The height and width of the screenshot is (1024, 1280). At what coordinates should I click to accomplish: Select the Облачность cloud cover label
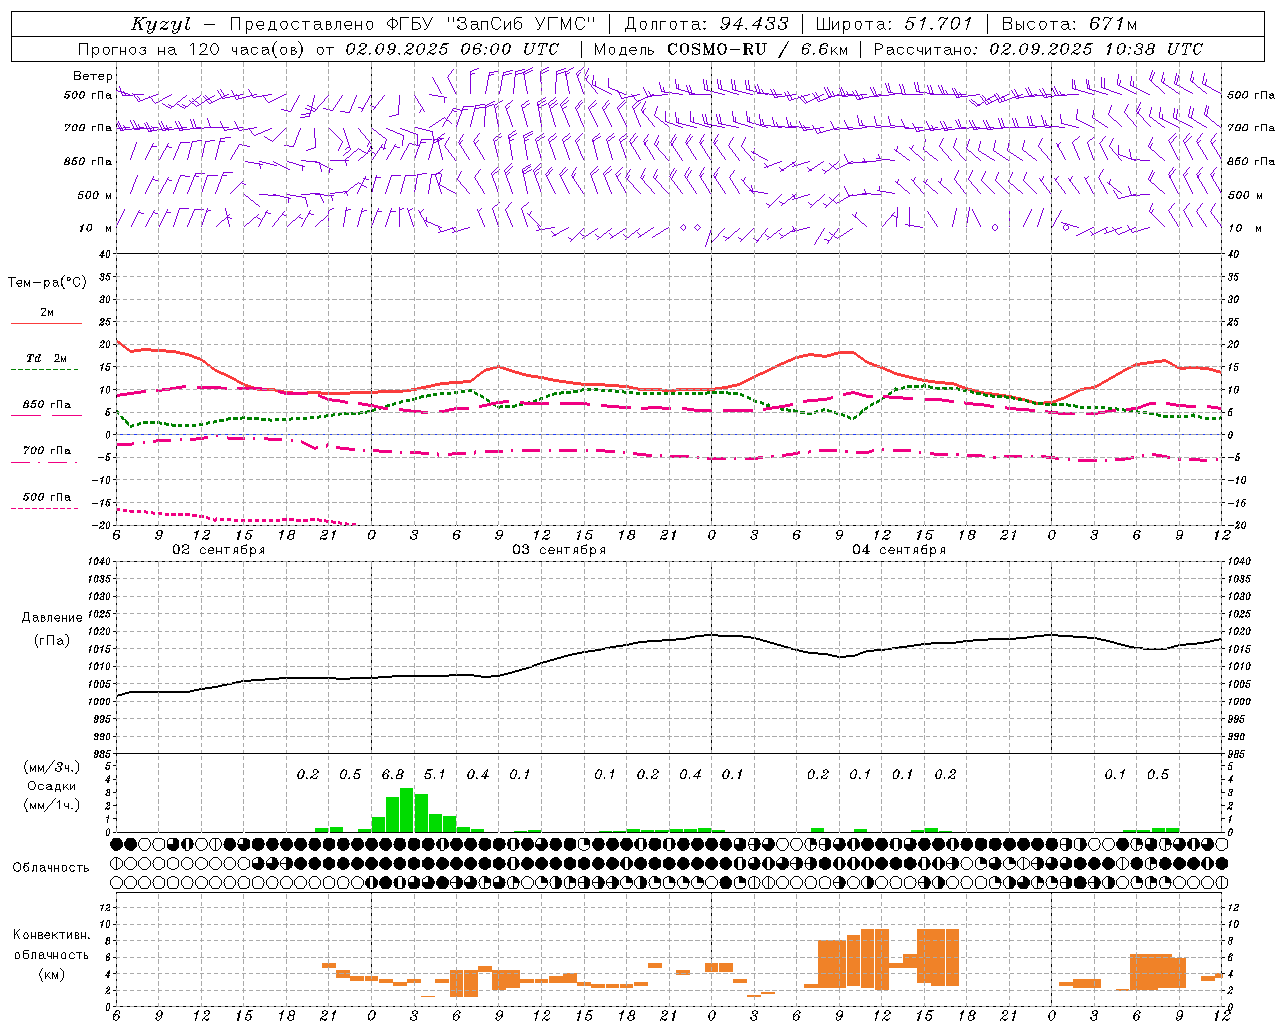(x=51, y=867)
